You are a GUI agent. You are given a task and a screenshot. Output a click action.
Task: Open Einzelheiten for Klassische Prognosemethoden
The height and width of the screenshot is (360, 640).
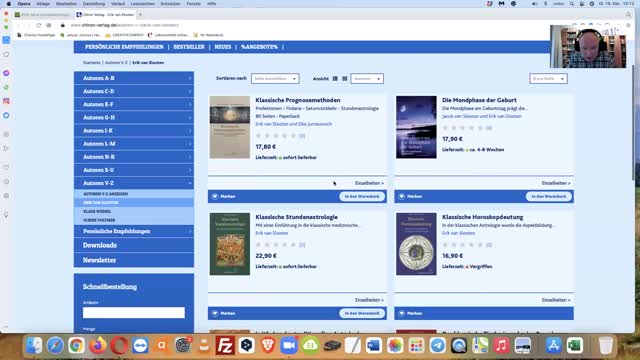[x=369, y=183]
